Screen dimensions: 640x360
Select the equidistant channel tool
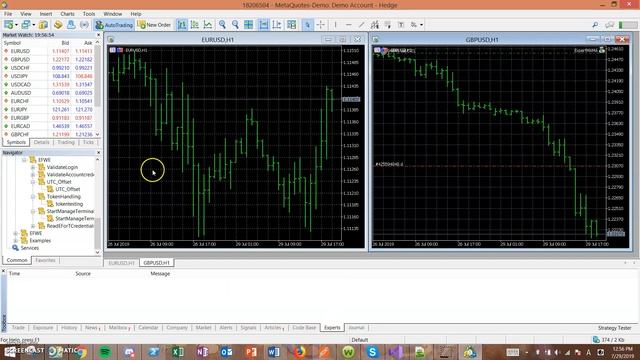[x=374, y=25]
